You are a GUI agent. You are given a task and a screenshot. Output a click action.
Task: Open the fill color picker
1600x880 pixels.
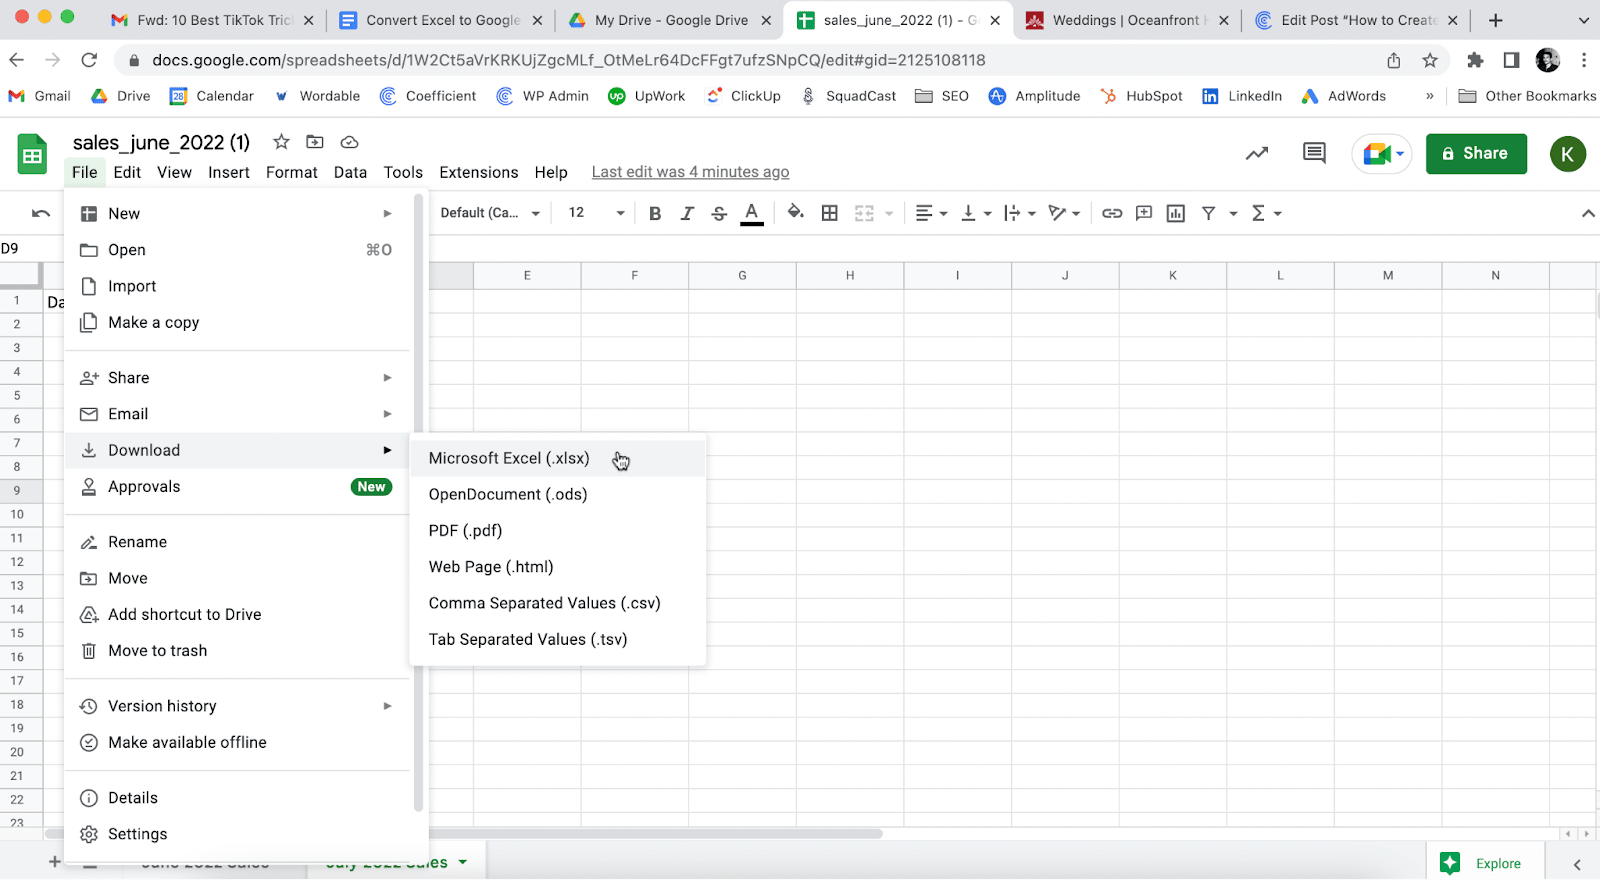795,213
